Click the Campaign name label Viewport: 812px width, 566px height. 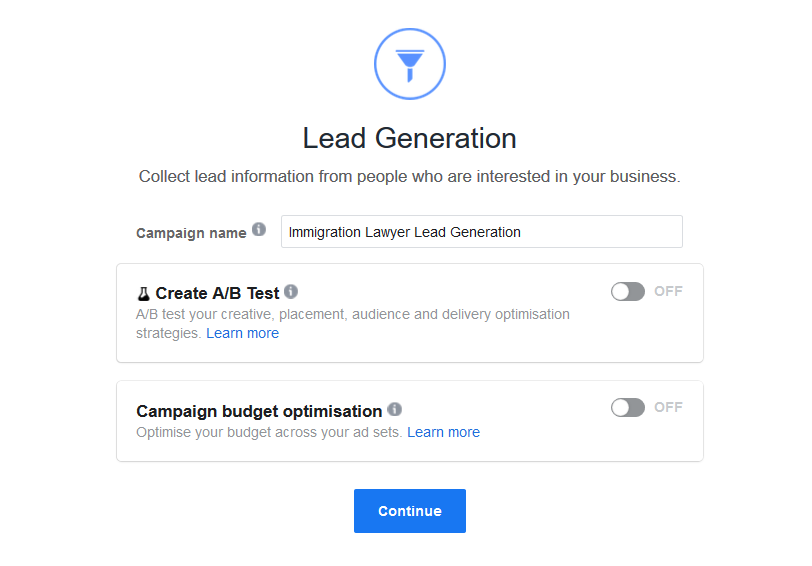(x=191, y=234)
